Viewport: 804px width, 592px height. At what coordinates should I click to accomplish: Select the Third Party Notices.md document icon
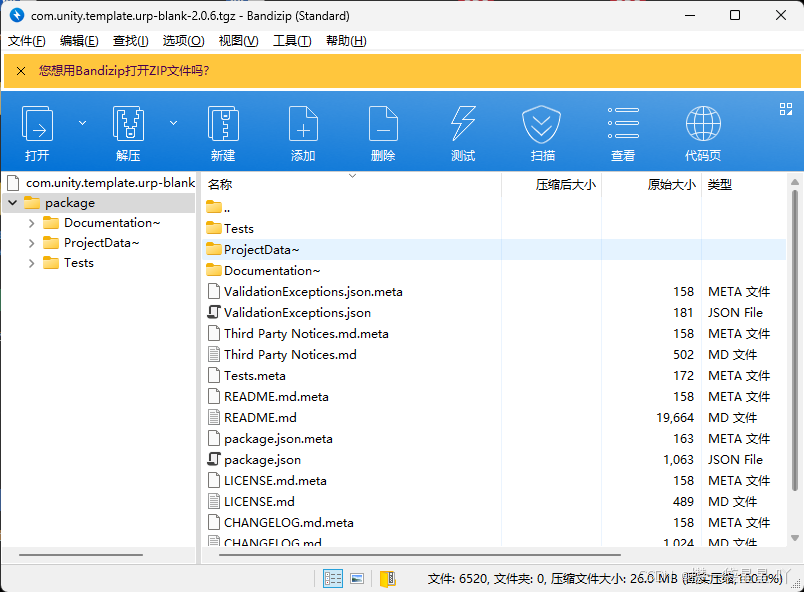[x=214, y=354]
